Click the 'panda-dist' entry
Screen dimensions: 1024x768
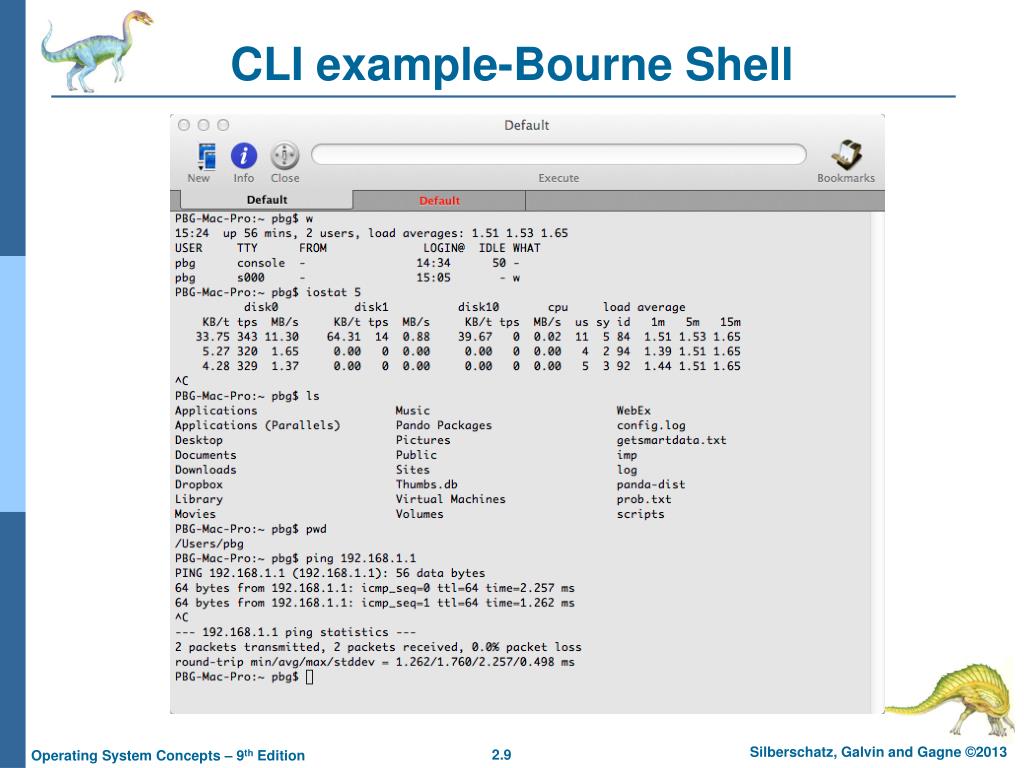[x=651, y=485]
